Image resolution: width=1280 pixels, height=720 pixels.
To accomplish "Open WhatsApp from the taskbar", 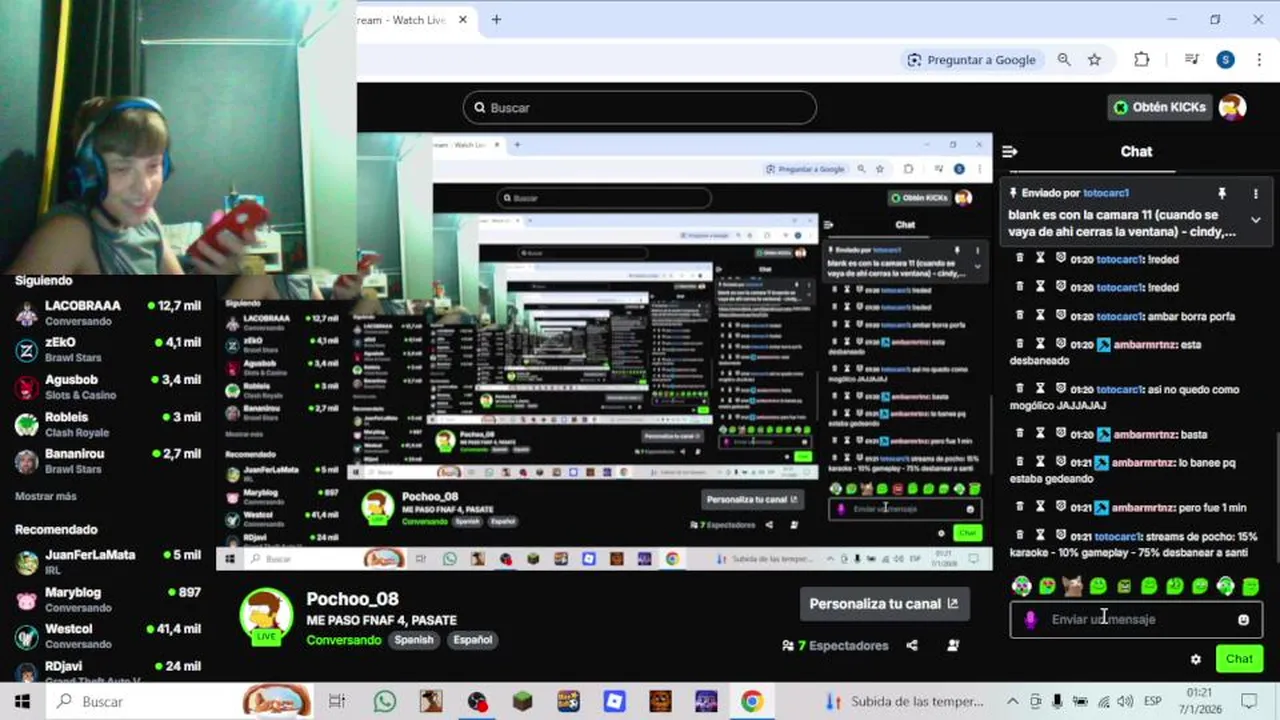I will [385, 702].
